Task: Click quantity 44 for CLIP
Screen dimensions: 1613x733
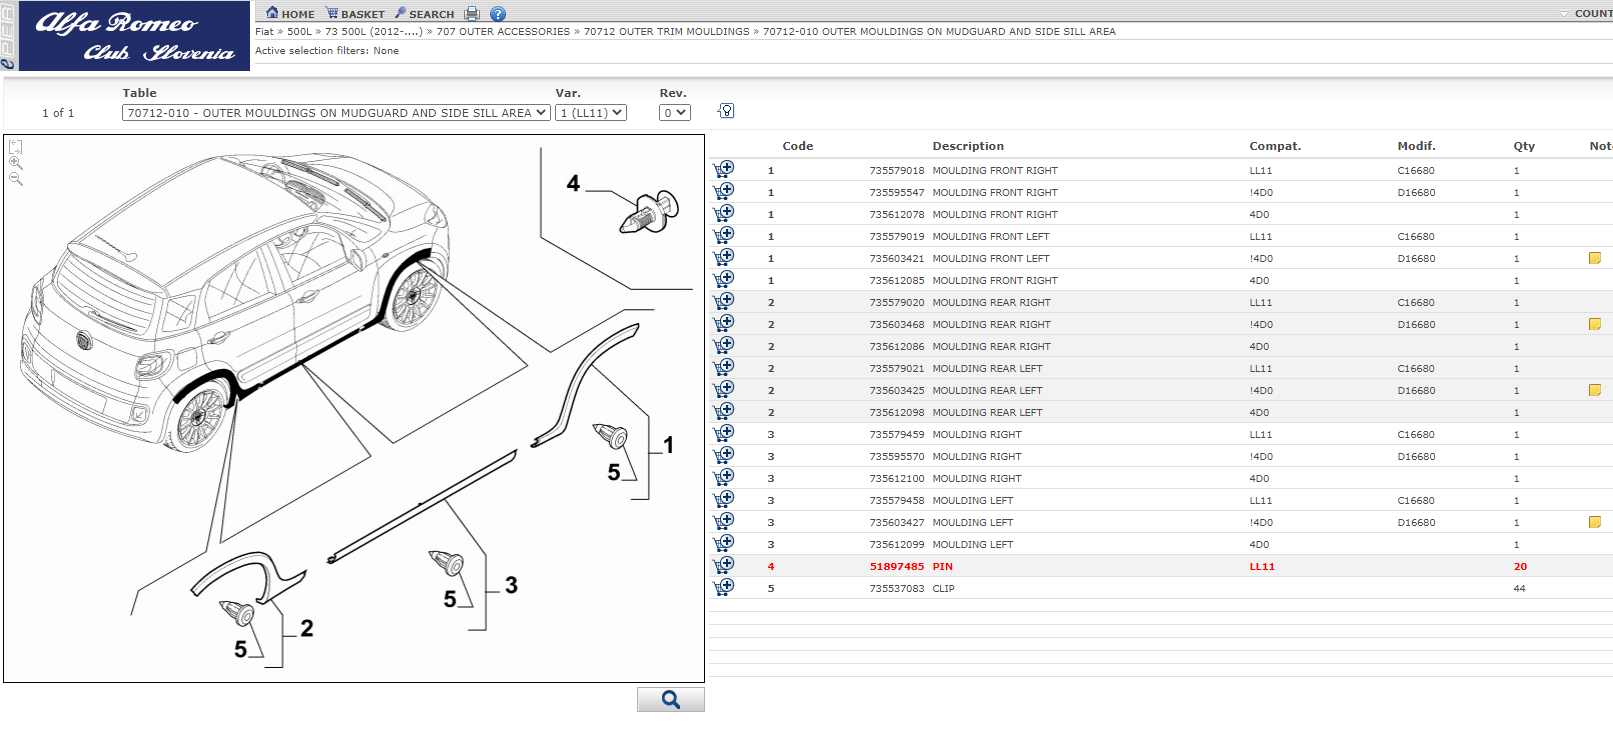Action: point(1519,588)
